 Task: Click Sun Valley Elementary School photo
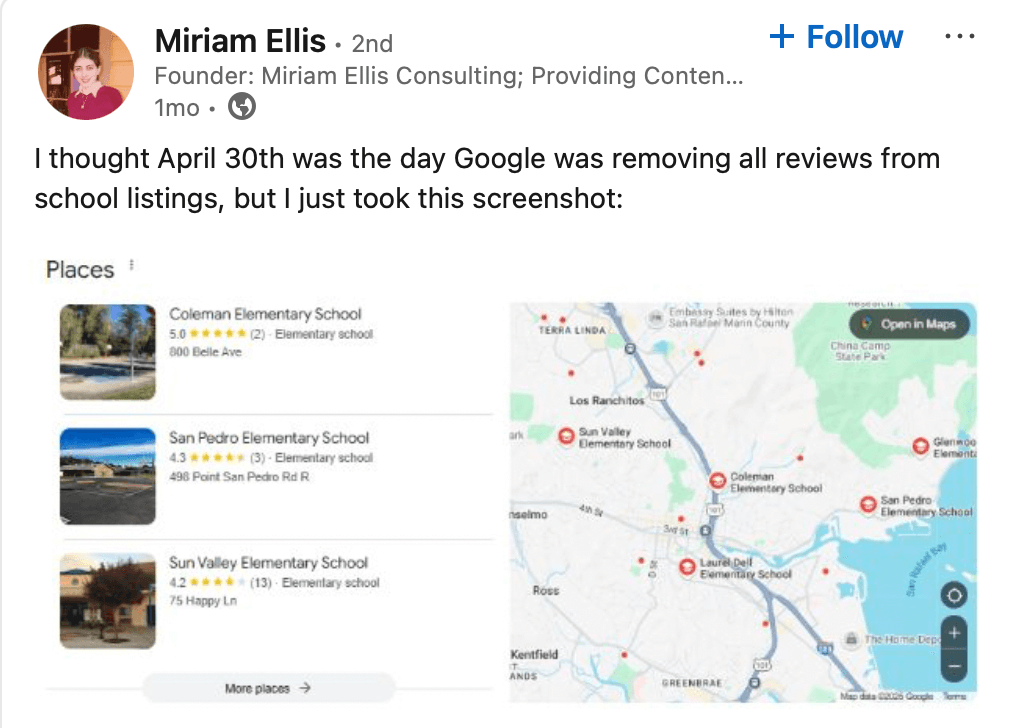(107, 600)
